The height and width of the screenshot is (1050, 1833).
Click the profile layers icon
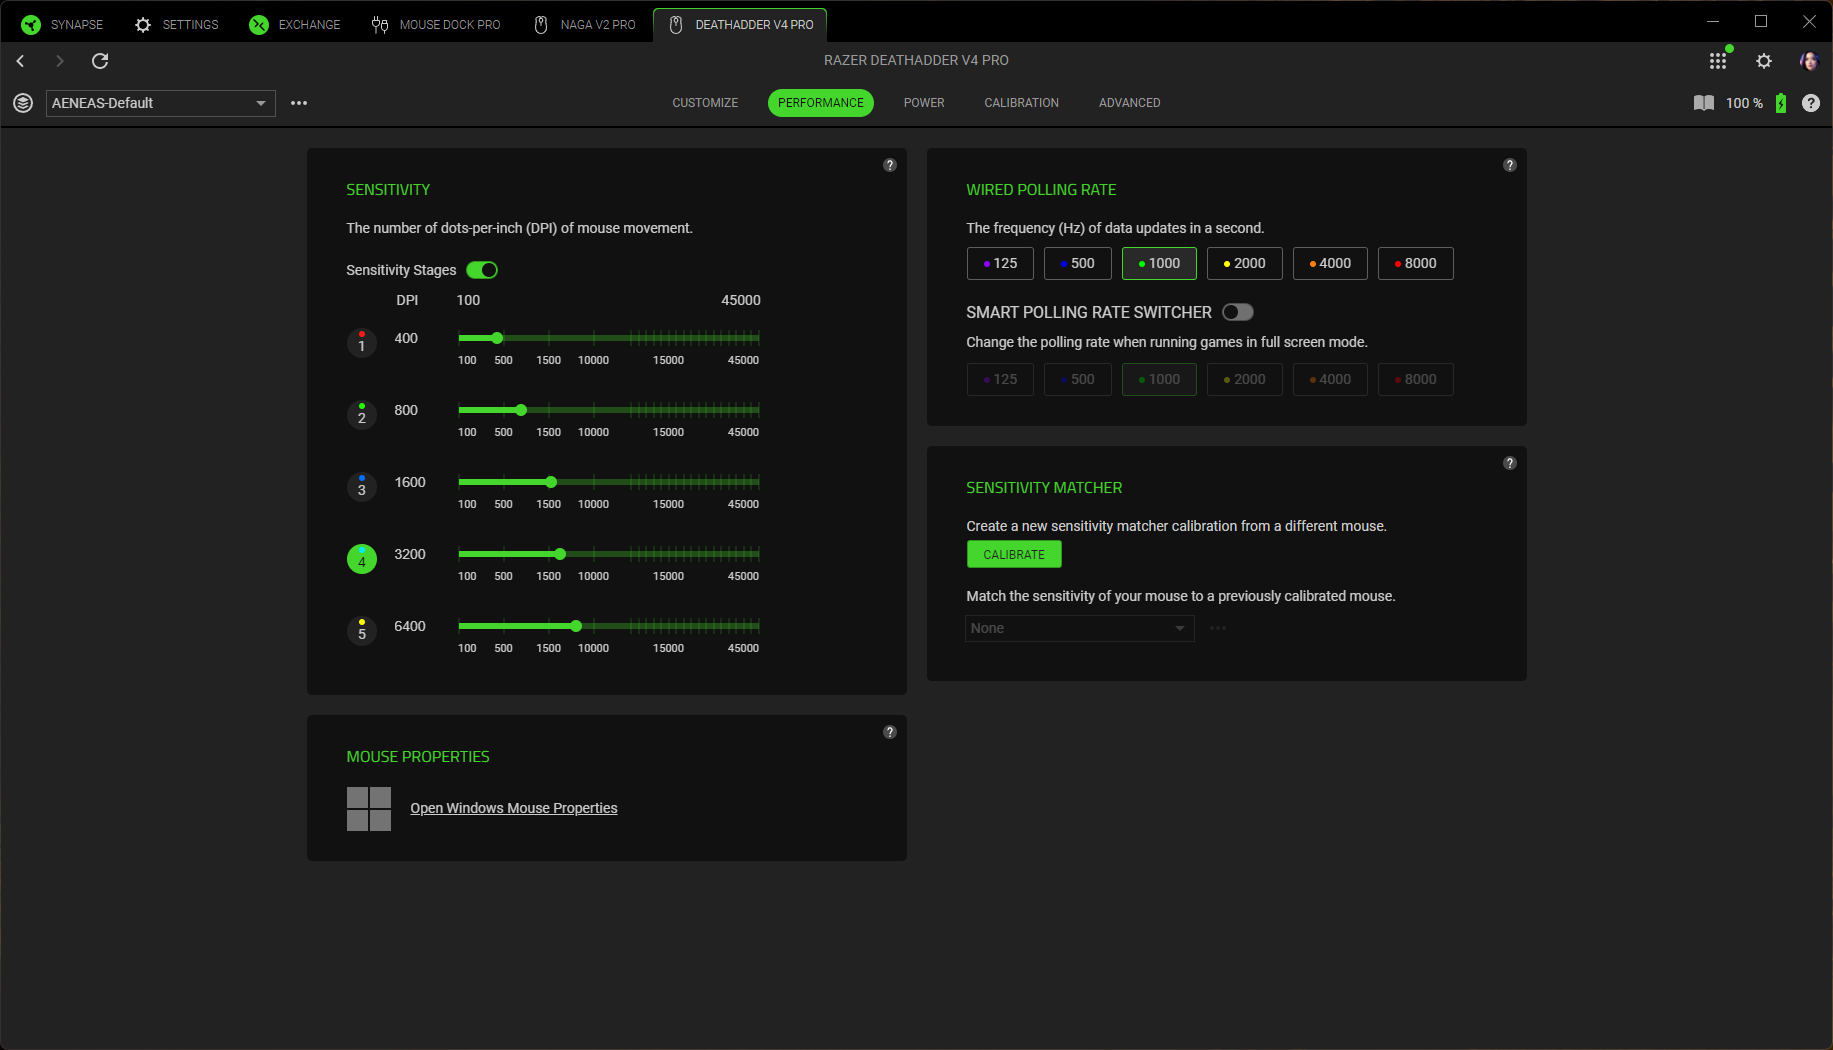click(23, 103)
